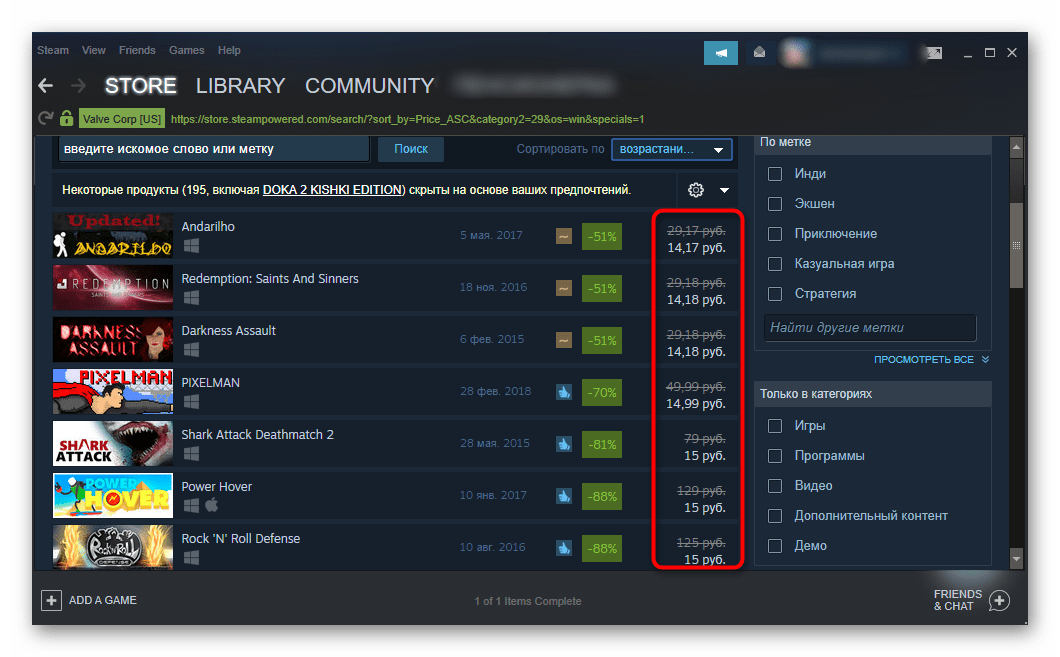Click the Apple platform icon under Power Hover

point(212,505)
